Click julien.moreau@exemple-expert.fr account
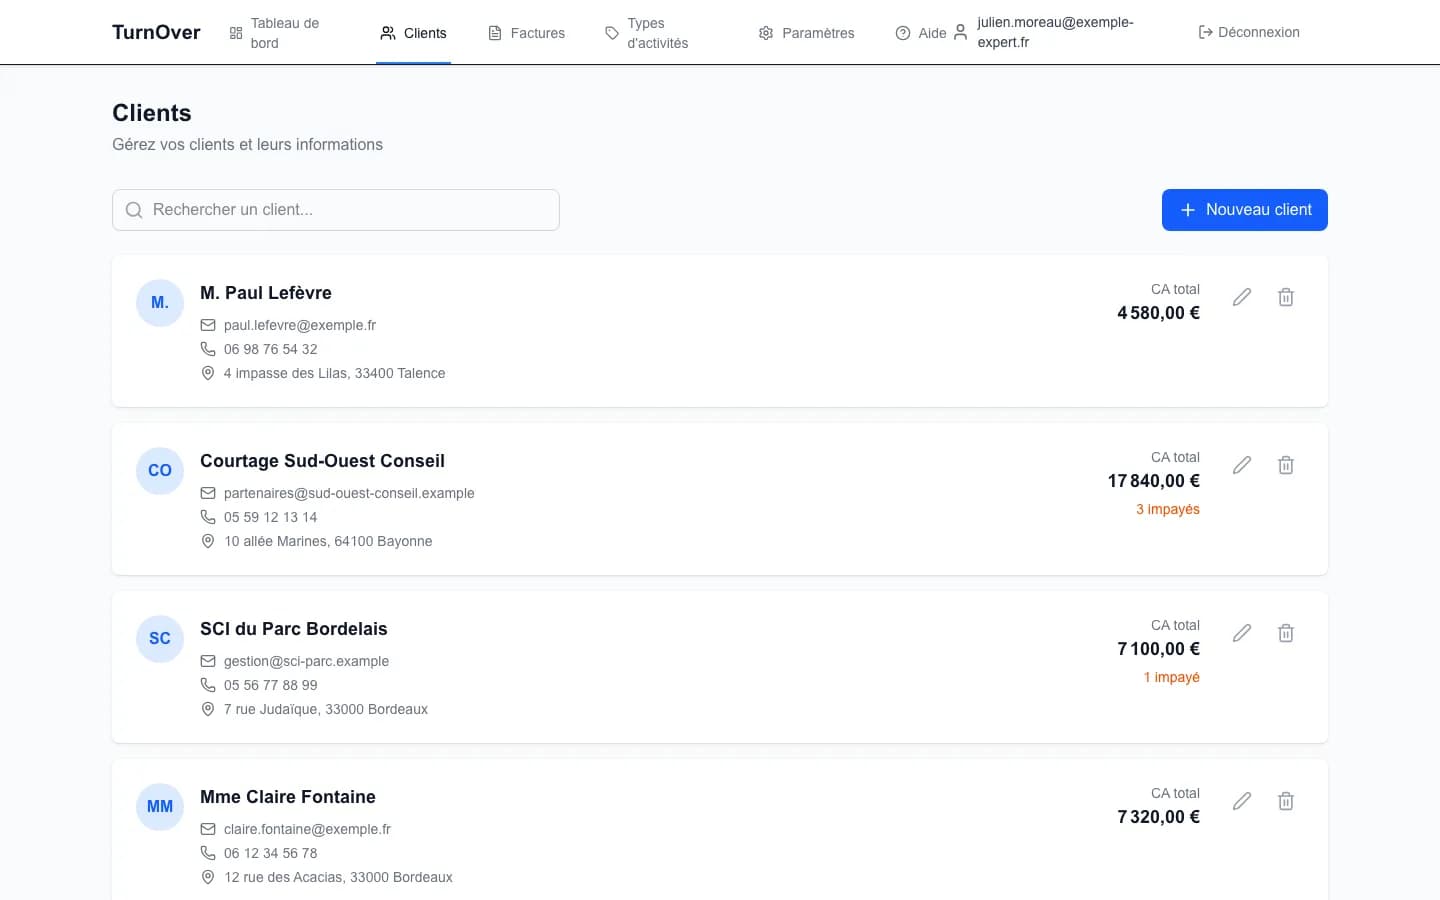1440x900 pixels. pyautogui.click(x=1056, y=32)
